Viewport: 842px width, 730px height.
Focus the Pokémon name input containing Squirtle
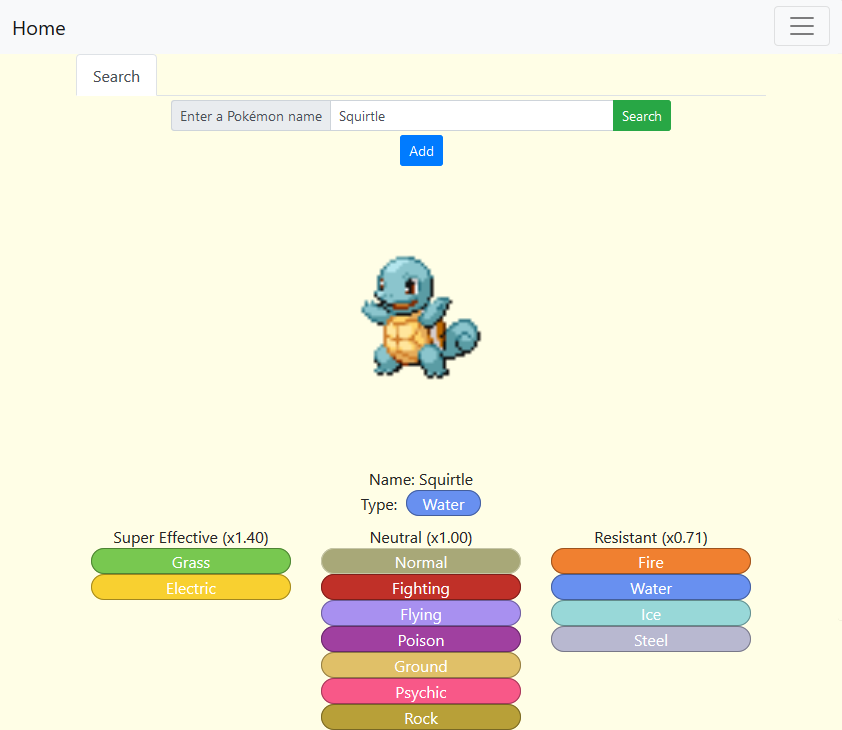471,115
